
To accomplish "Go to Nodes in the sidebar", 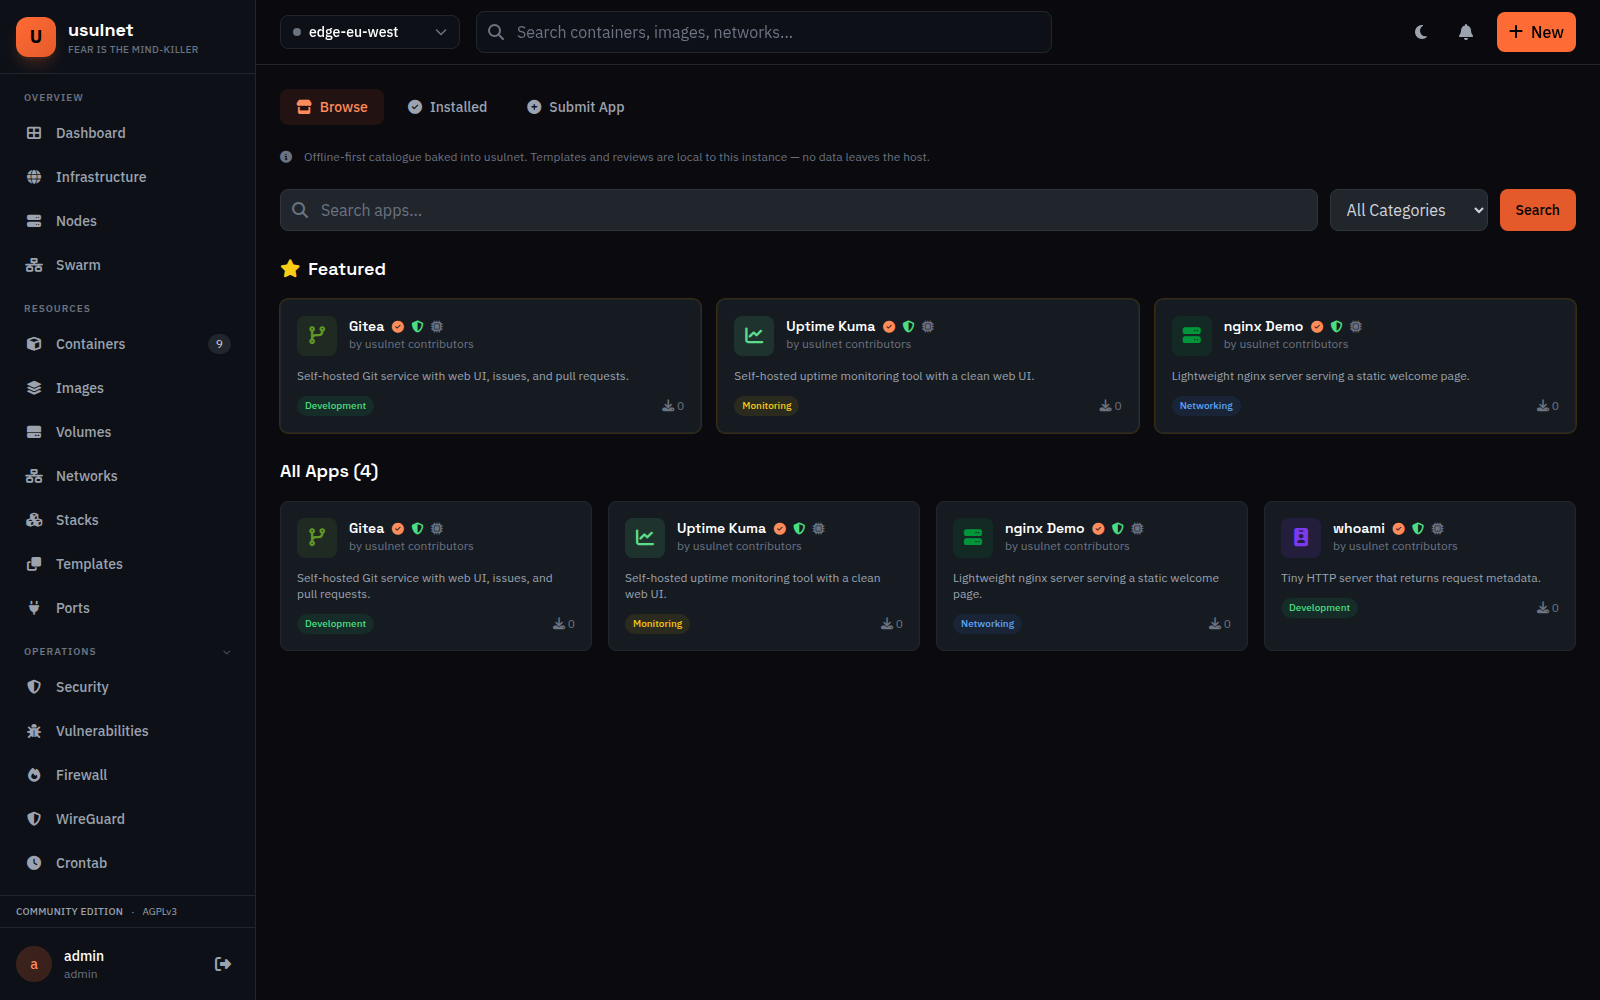I will [x=127, y=221].
